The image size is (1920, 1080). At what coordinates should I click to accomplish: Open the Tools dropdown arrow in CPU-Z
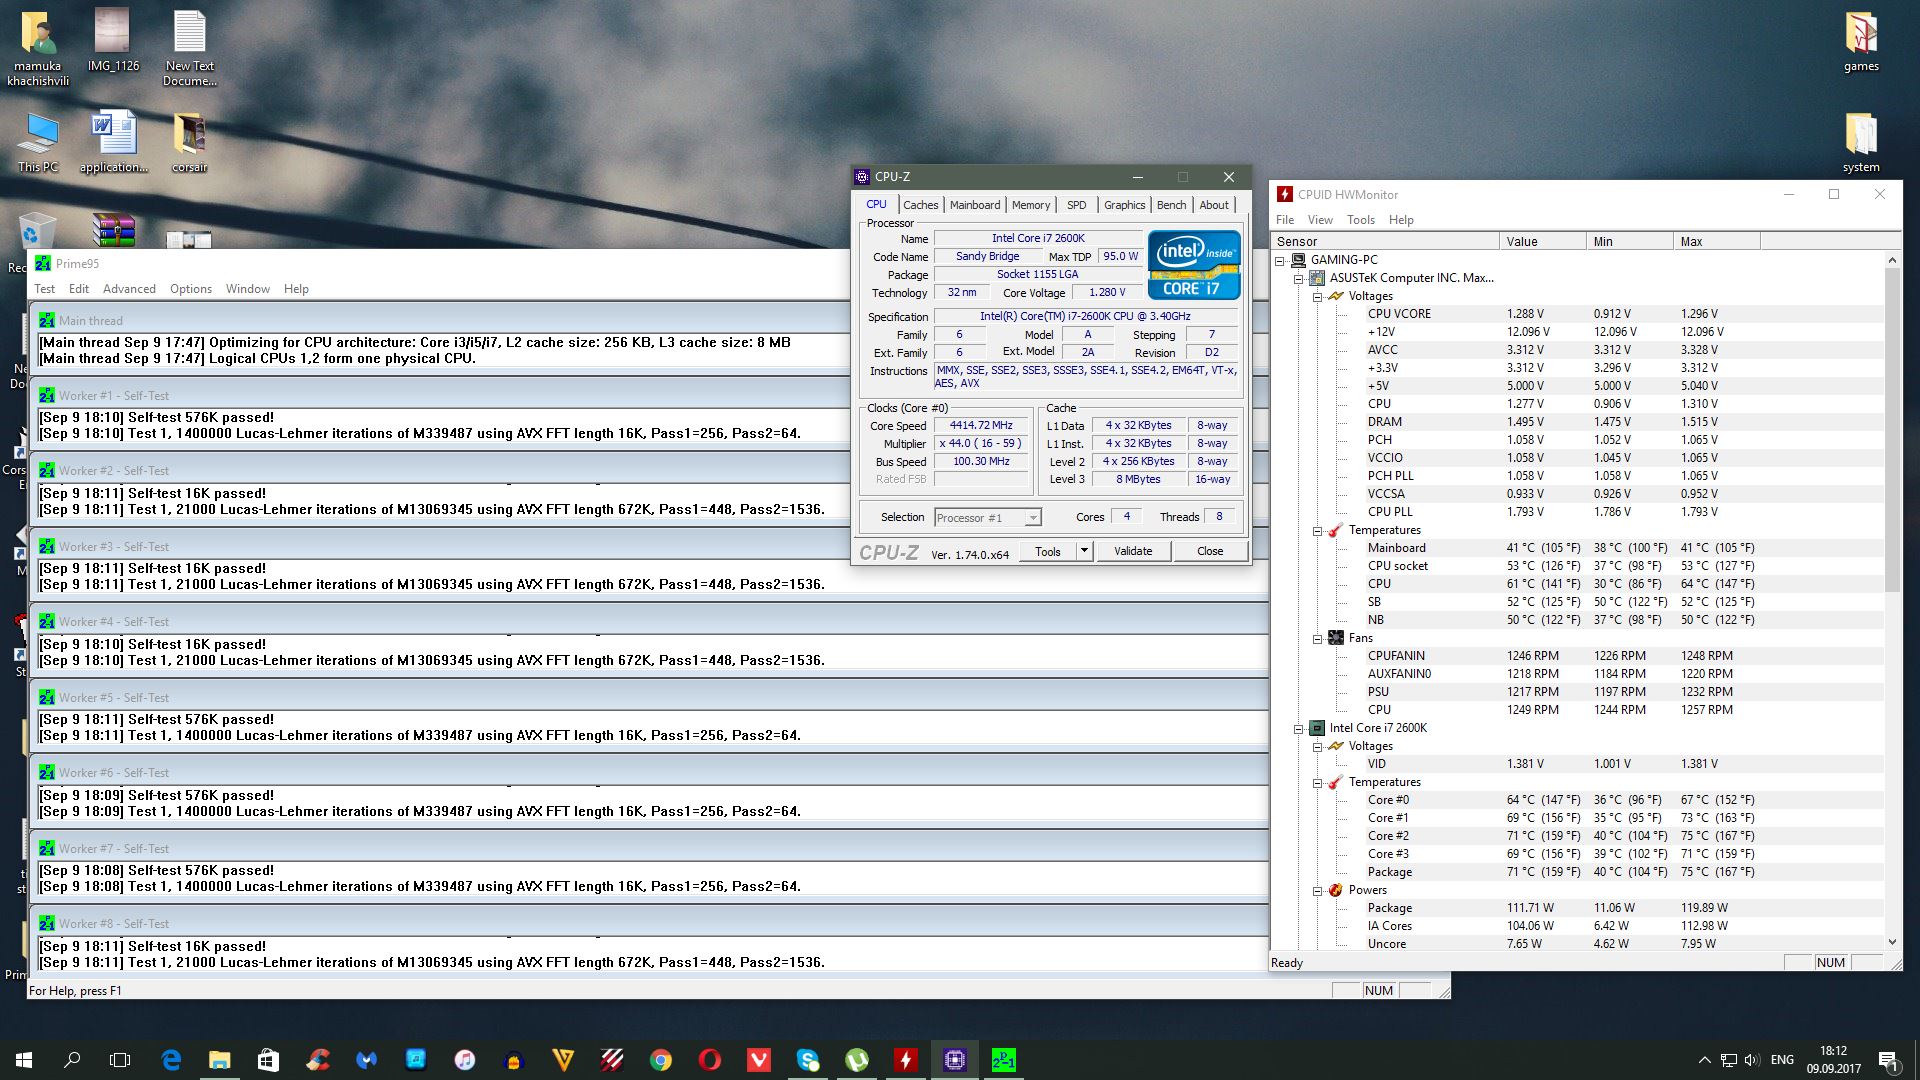[1084, 551]
